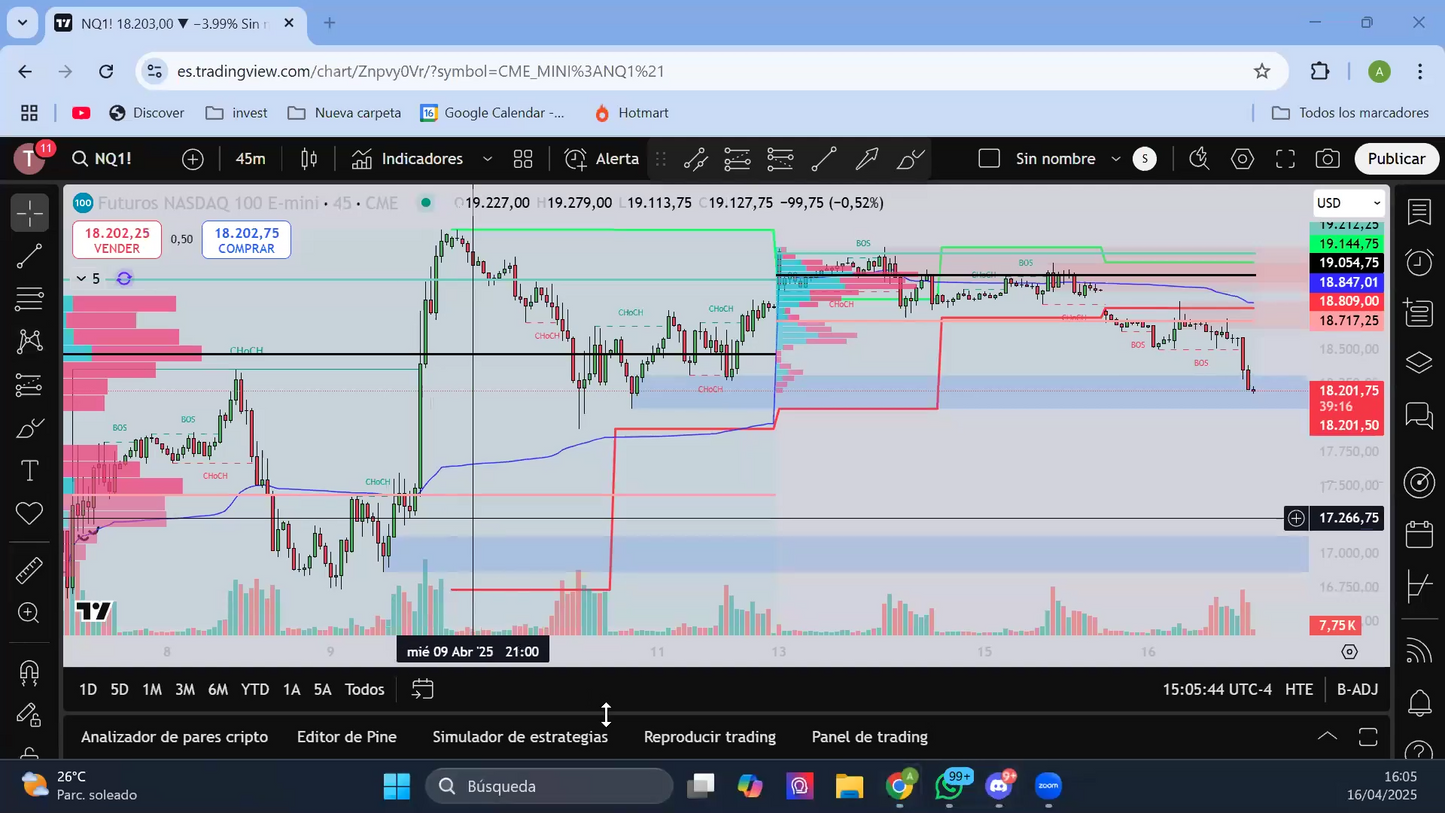
Task: Click the Publicar button
Action: 1396,159
